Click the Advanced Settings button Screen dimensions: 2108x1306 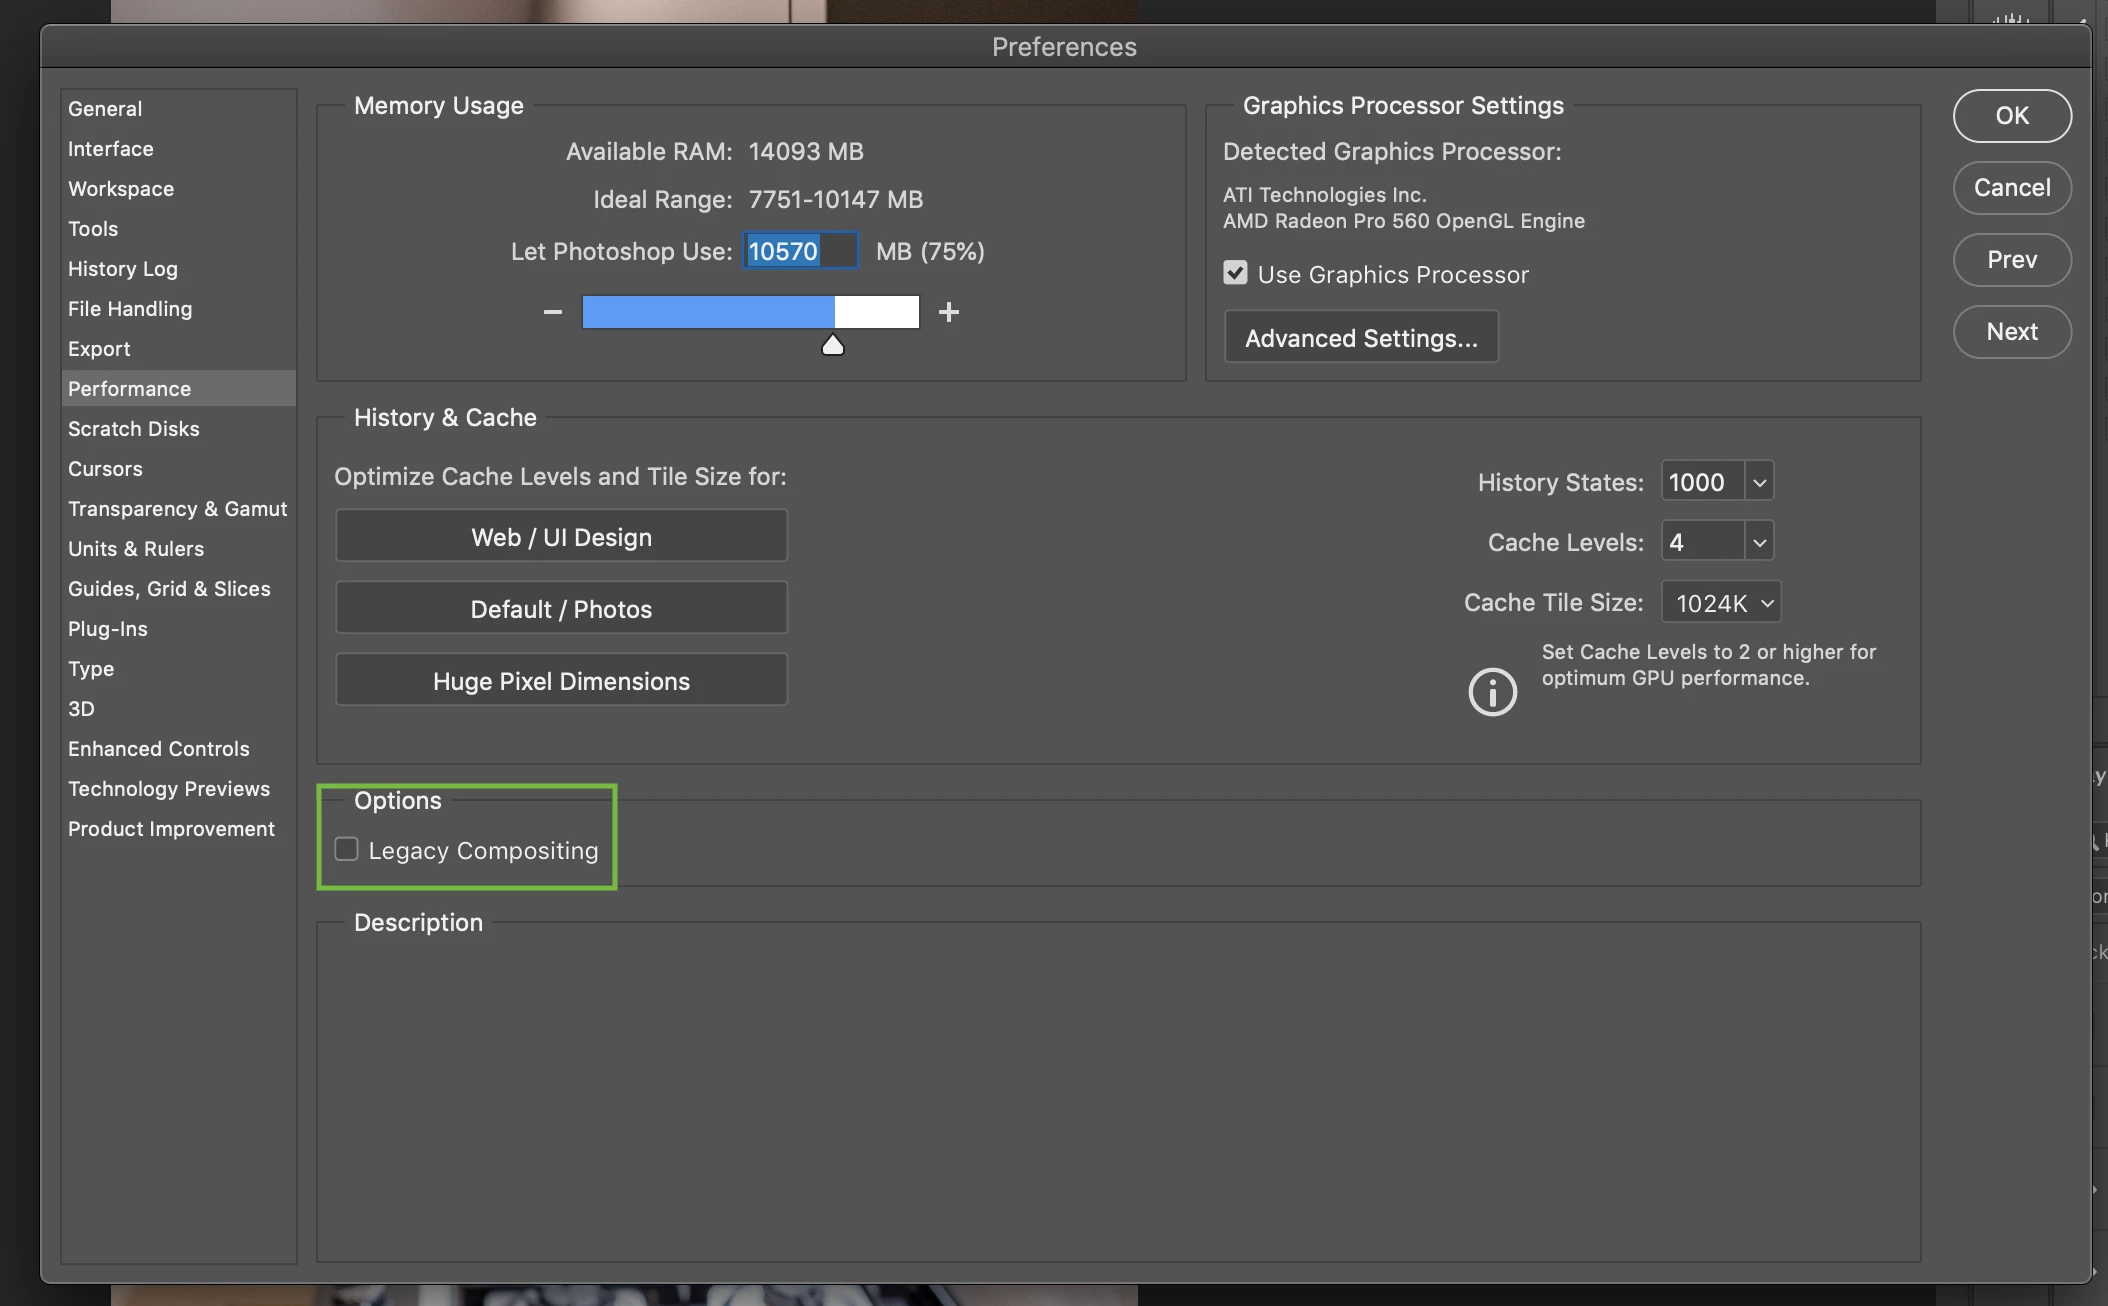tap(1360, 338)
